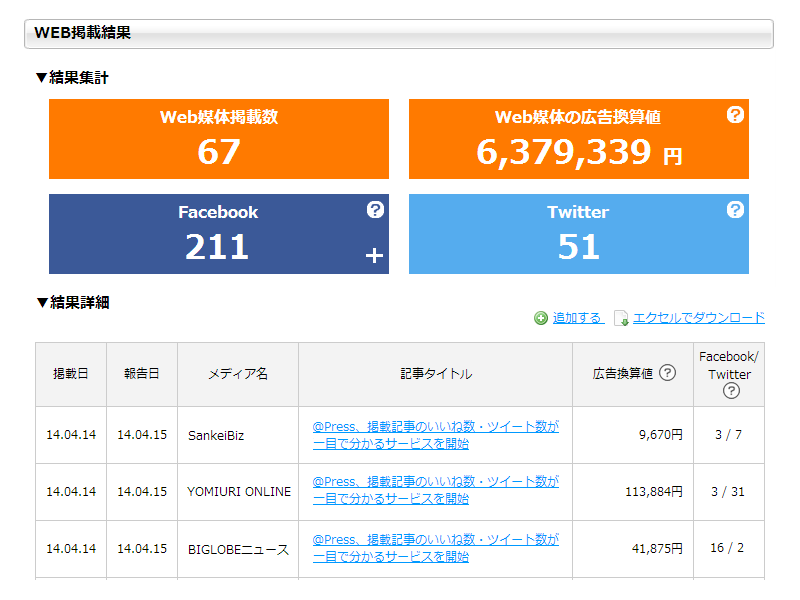
Task: Click 14.04.15 report date in BIGLOBEニュース row
Action: coord(142,548)
